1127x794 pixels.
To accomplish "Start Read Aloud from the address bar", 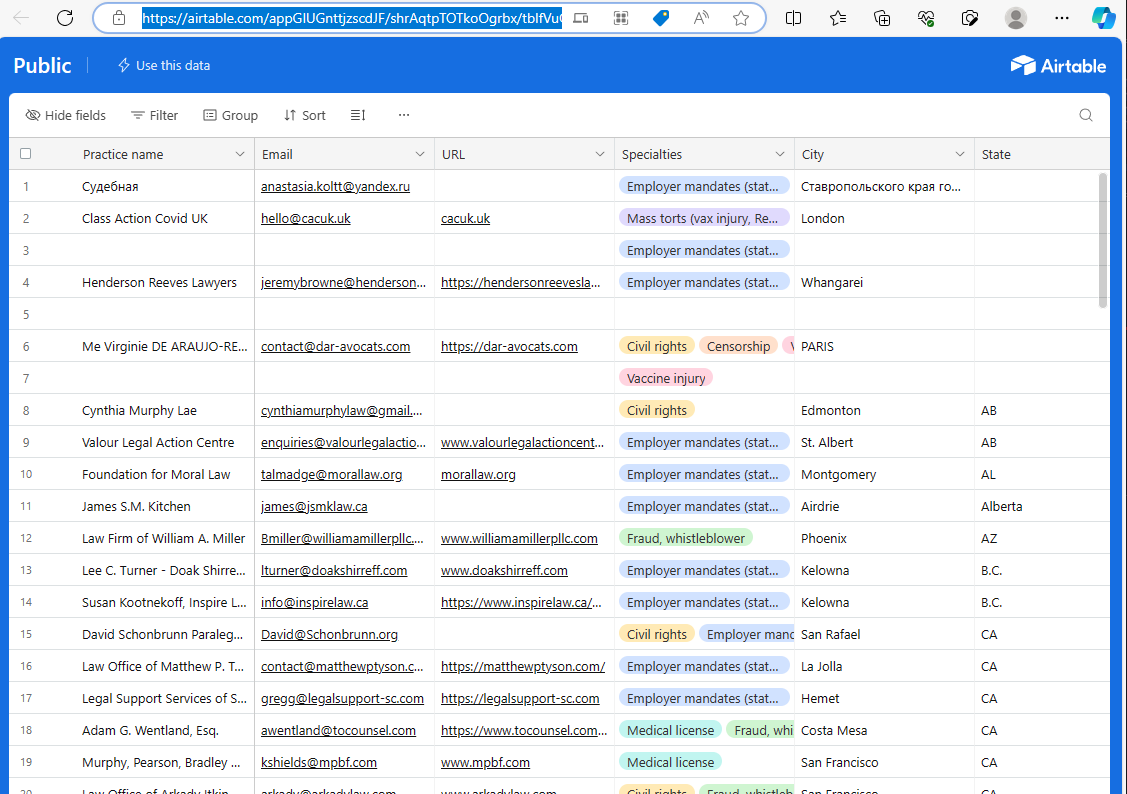I will point(701,18).
